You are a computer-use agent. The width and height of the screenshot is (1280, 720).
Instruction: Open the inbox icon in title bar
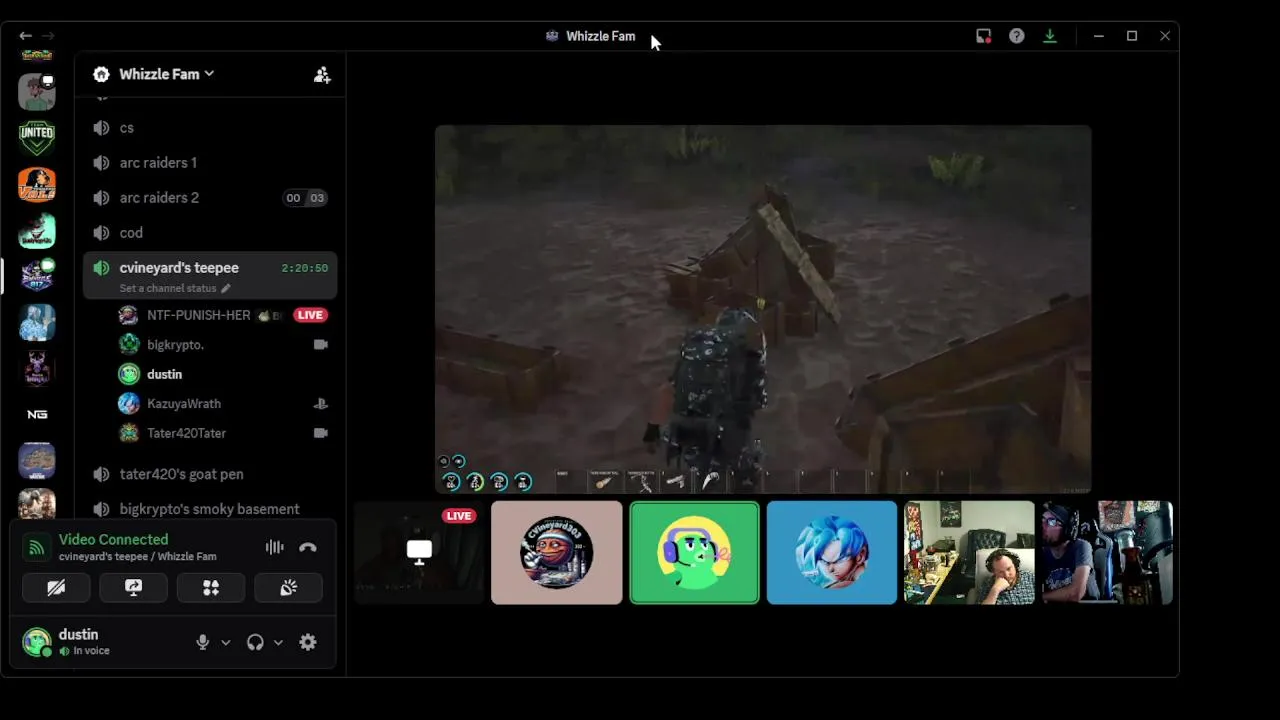[984, 36]
